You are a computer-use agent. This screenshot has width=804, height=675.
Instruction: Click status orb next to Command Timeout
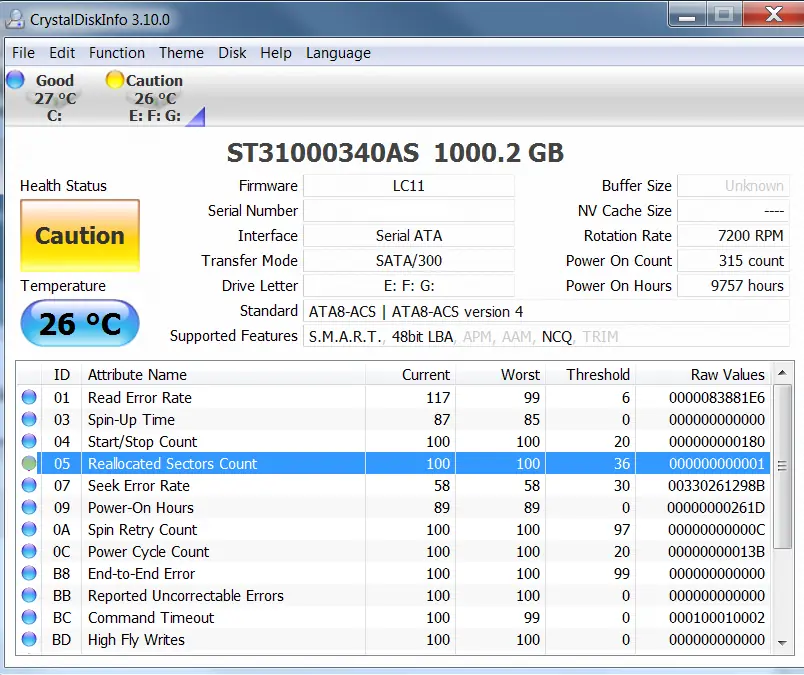click(x=29, y=618)
